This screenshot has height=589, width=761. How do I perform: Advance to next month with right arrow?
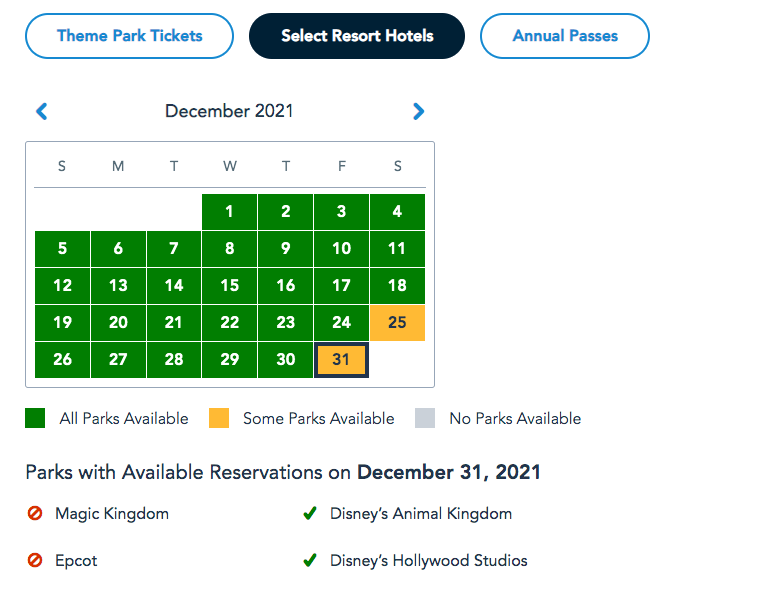point(418,112)
